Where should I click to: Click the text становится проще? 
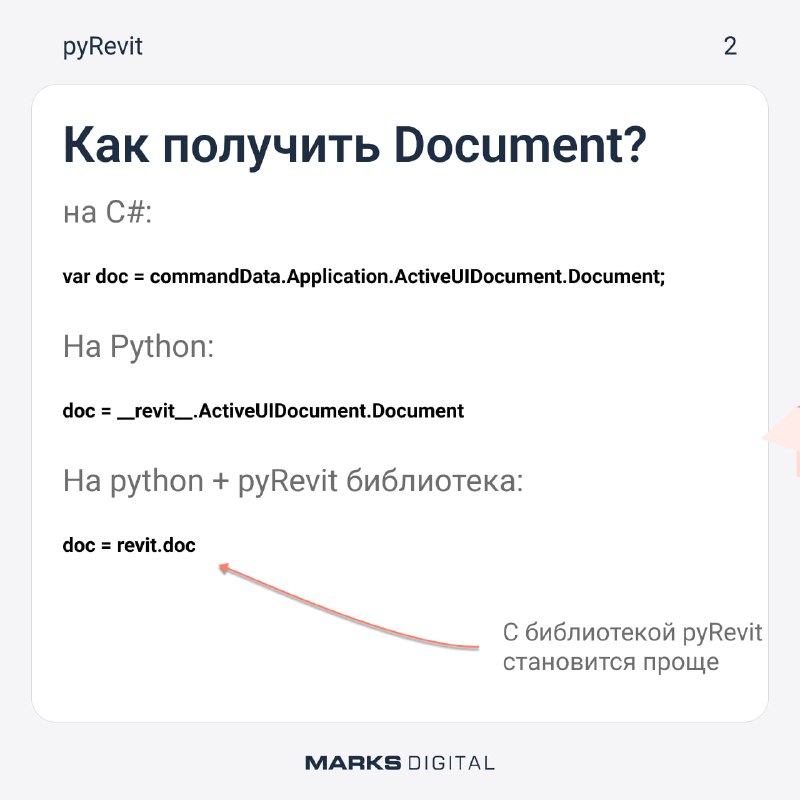611,662
